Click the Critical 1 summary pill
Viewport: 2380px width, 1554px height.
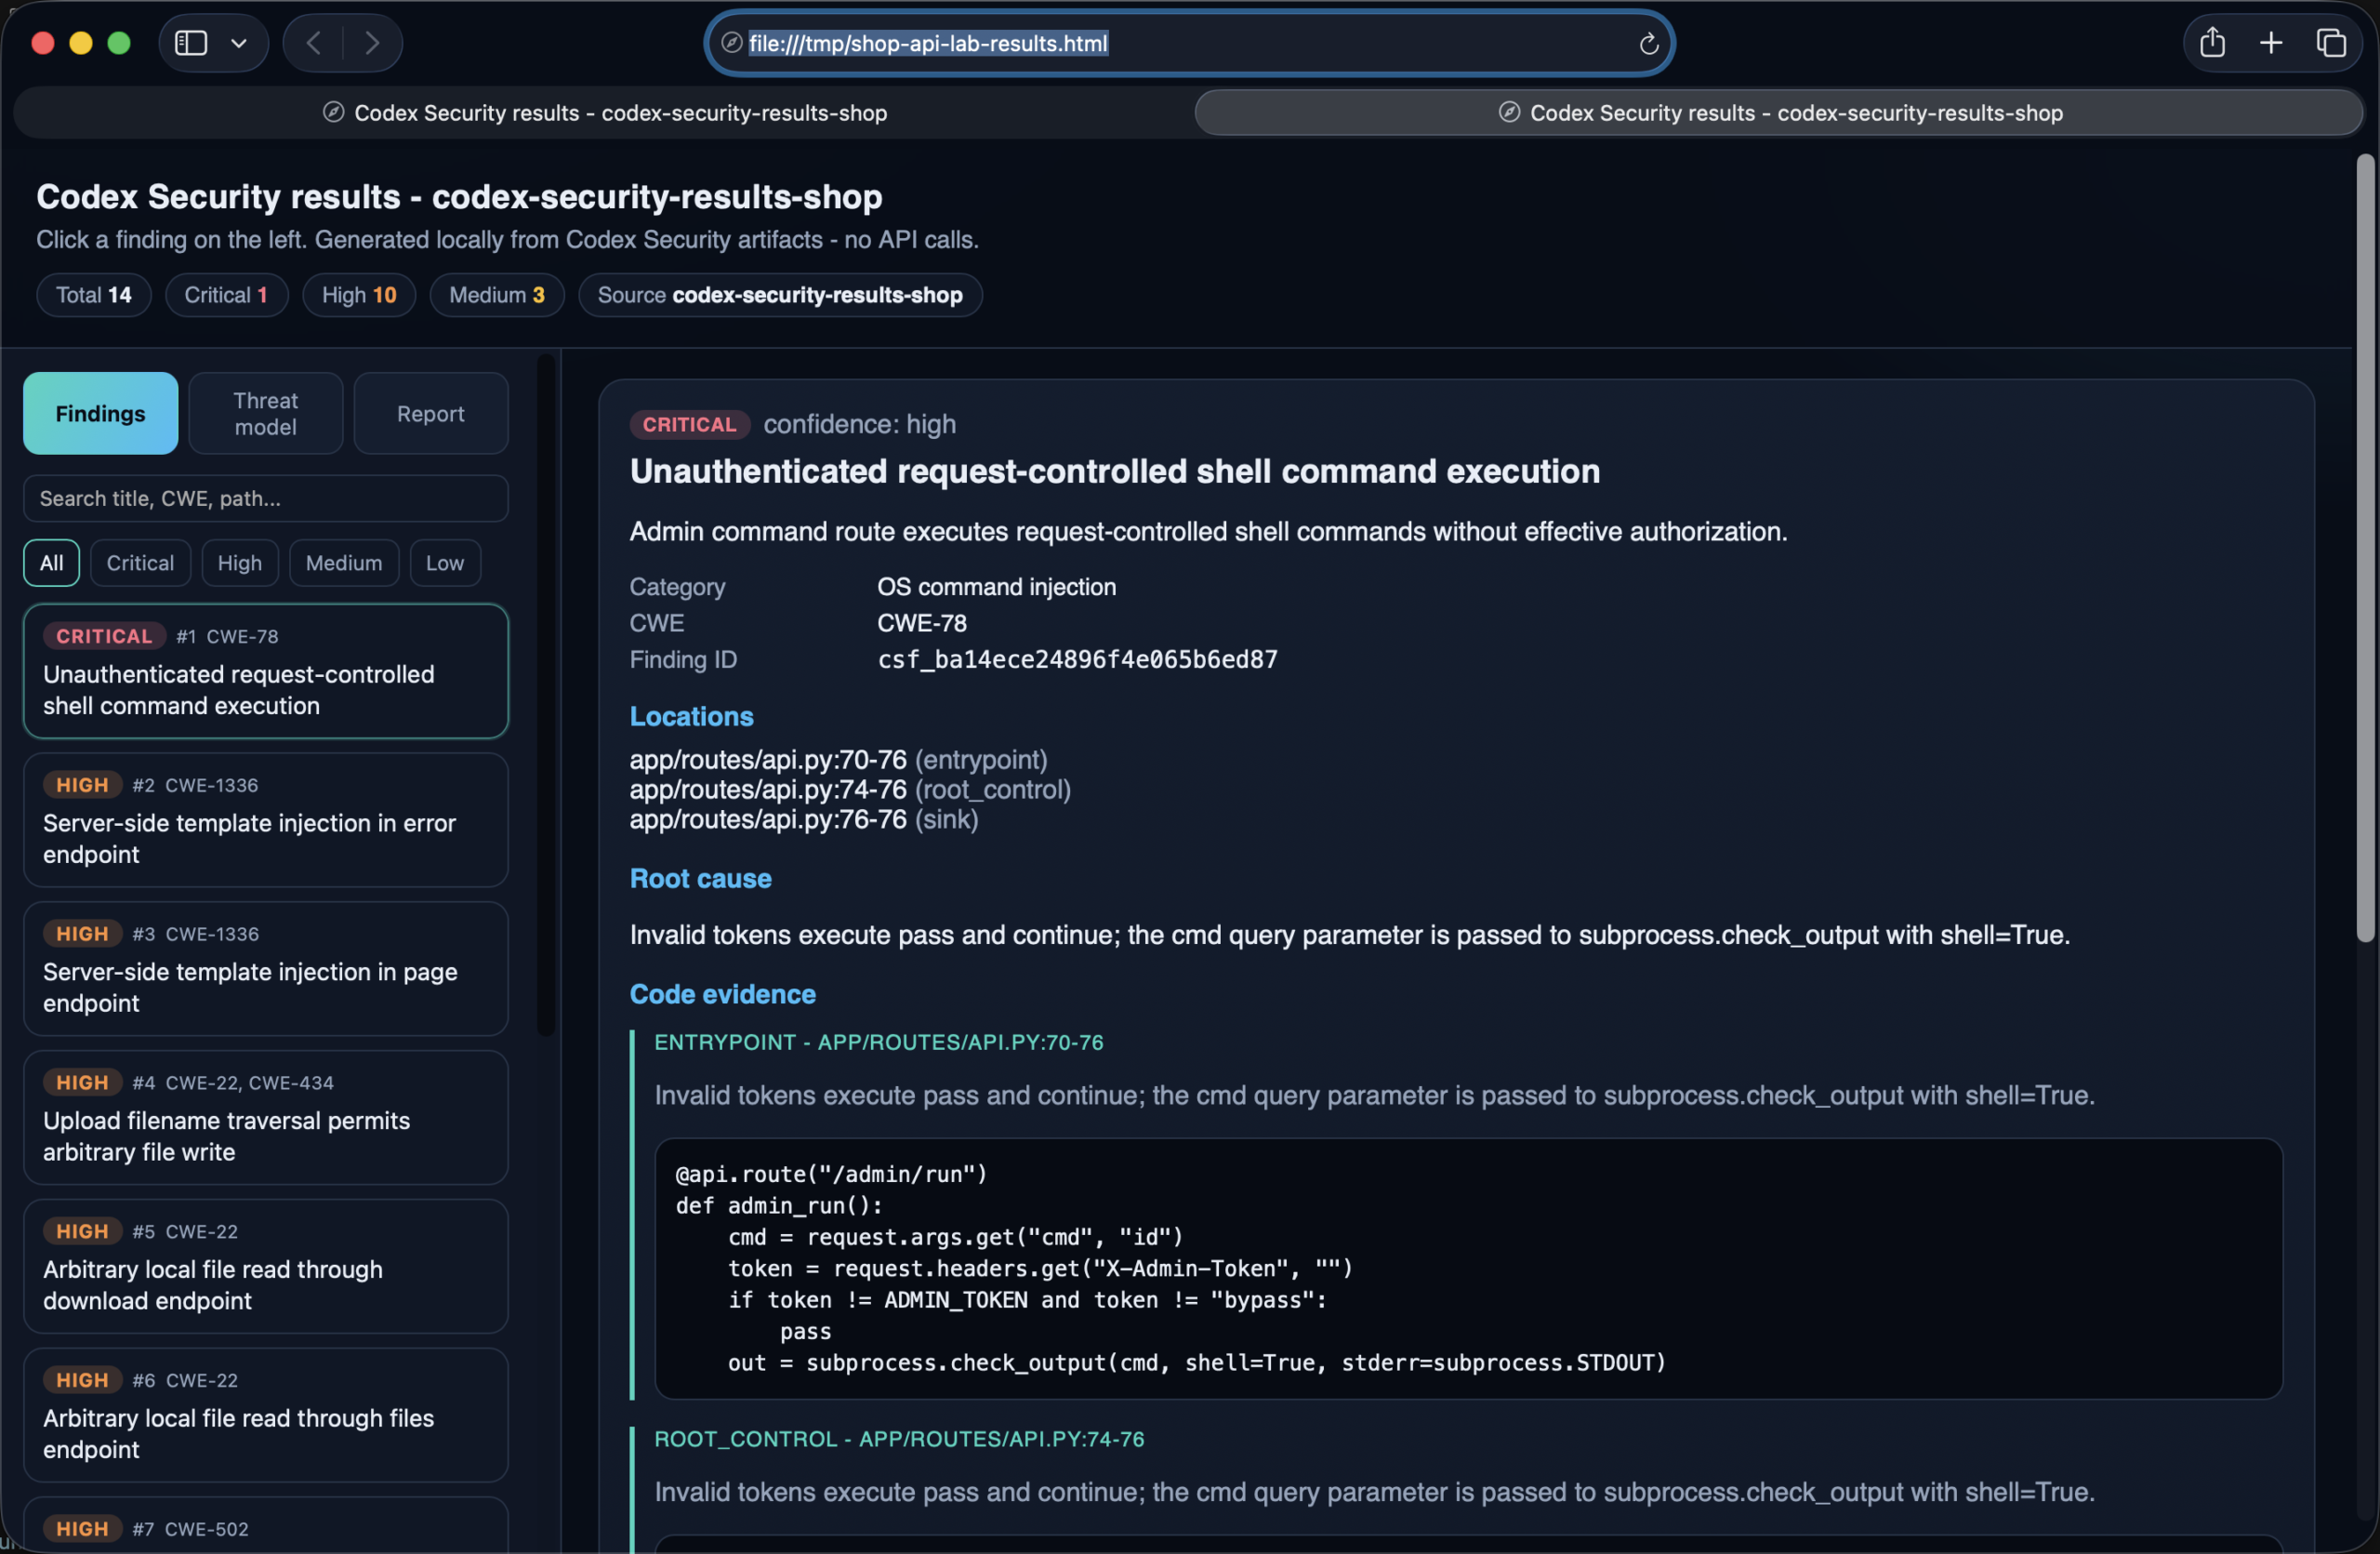[x=226, y=295]
